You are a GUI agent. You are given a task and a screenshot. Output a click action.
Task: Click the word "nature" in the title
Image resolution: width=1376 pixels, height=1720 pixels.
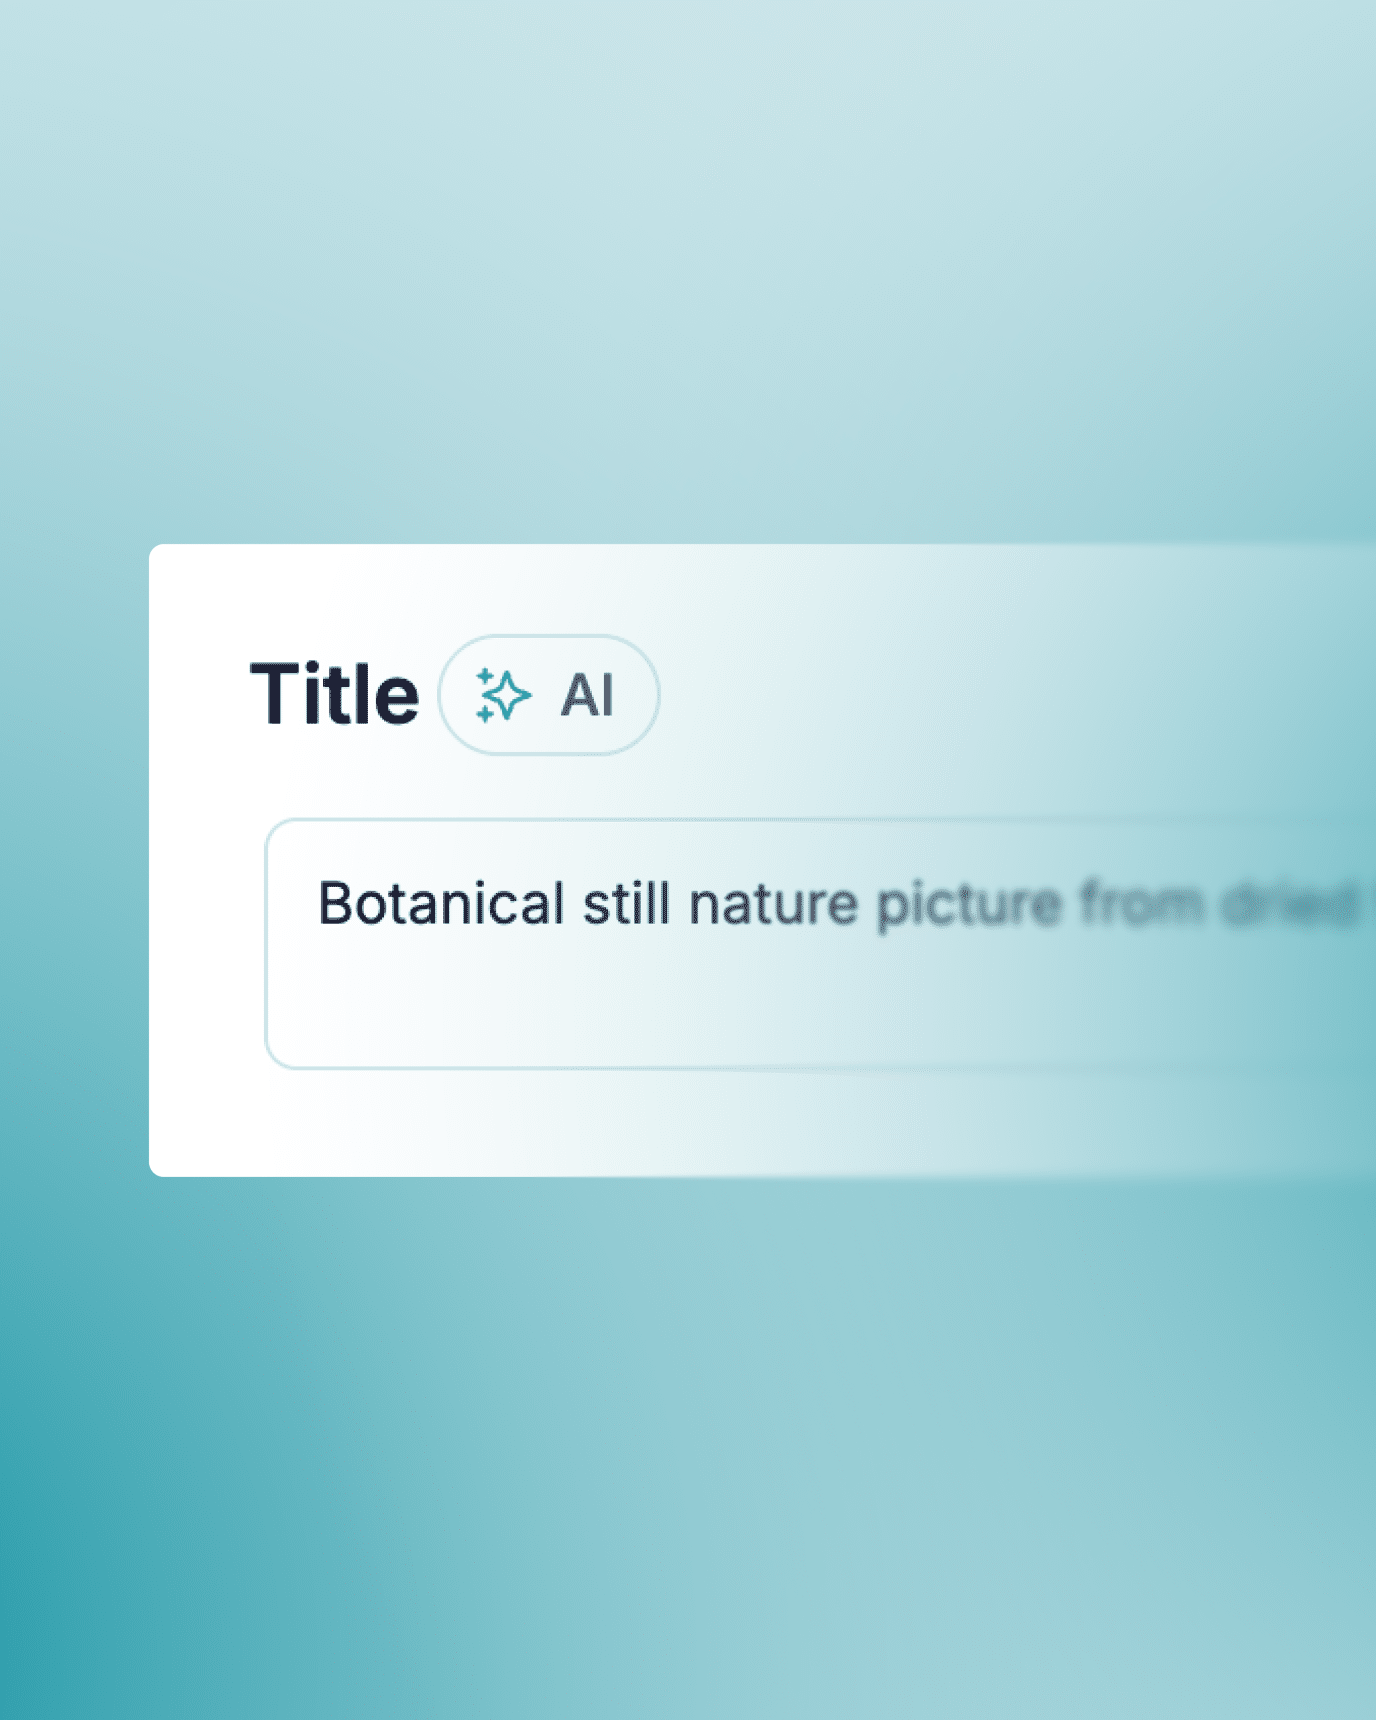click(x=773, y=905)
